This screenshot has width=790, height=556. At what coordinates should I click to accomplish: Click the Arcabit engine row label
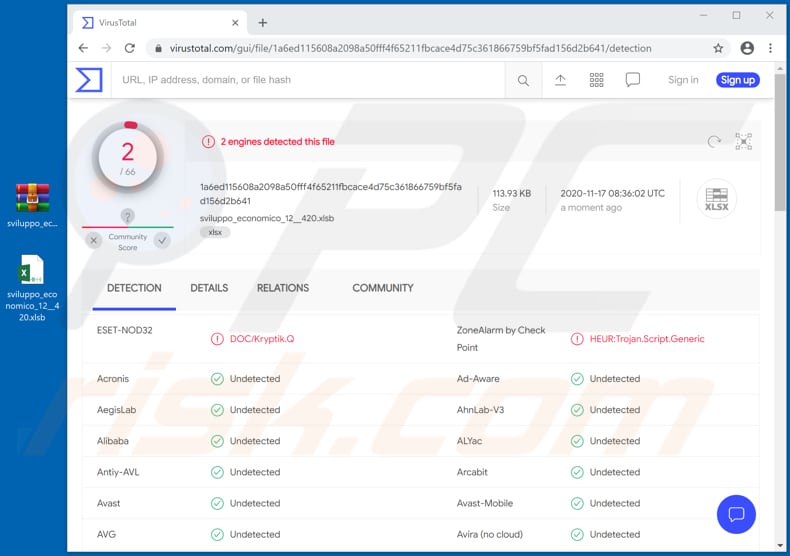pyautogui.click(x=472, y=472)
